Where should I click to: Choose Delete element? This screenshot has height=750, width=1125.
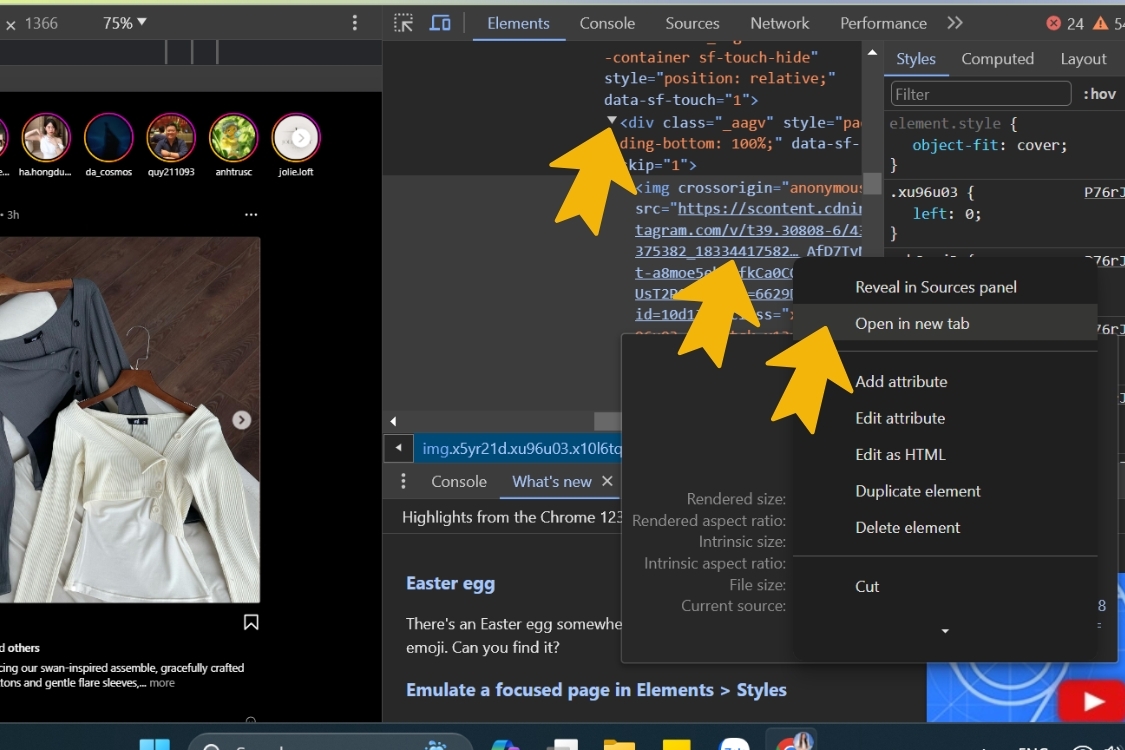click(x=907, y=528)
